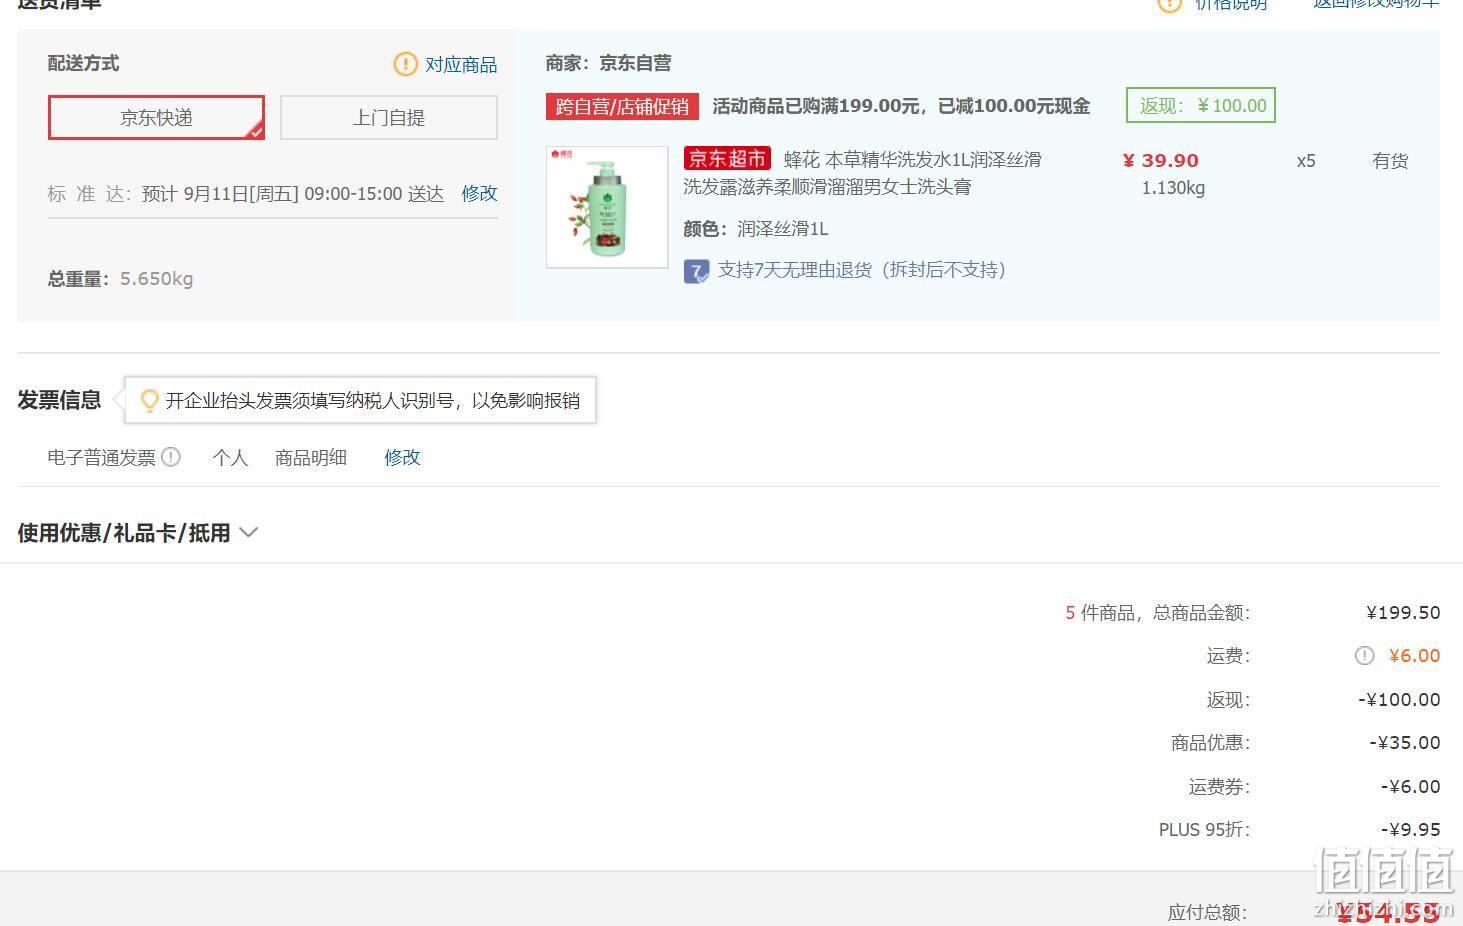Click info icon beside 电子普通发票

point(171,457)
